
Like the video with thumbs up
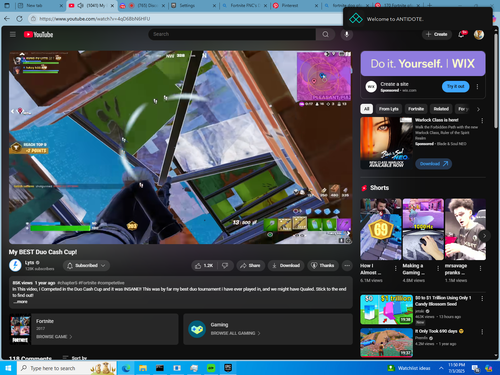[x=204, y=265]
